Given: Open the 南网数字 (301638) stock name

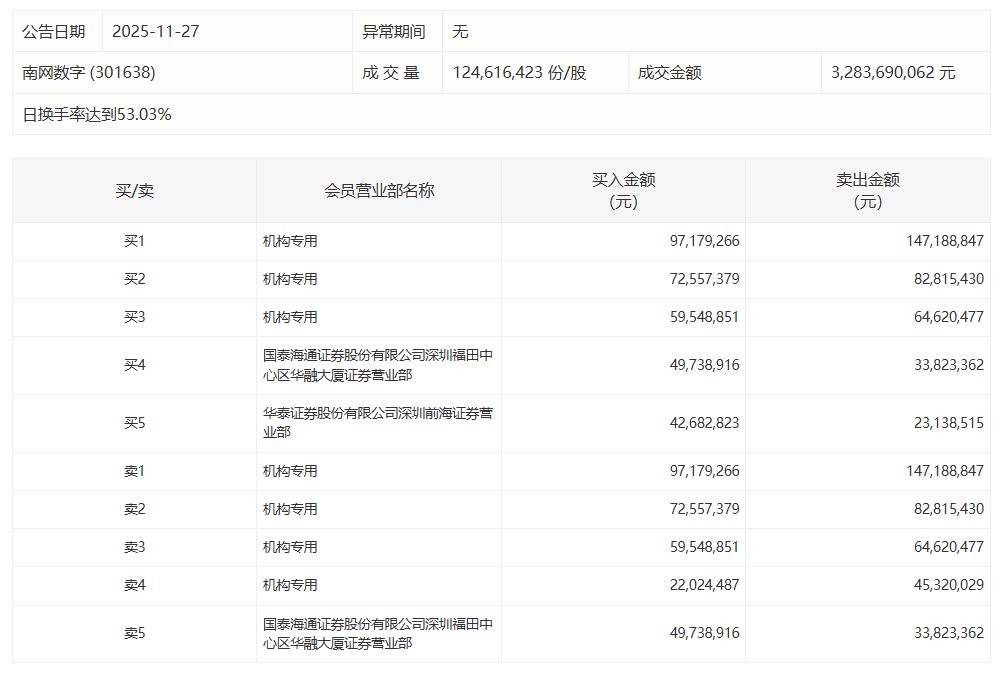Looking at the screenshot, I should pyautogui.click(x=89, y=73).
